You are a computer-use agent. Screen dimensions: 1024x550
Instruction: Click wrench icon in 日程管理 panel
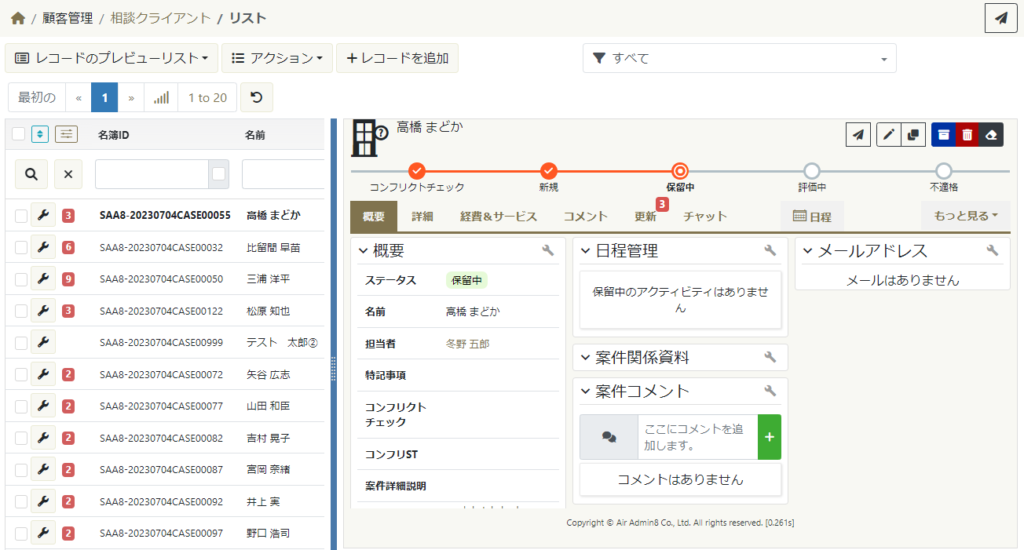(x=770, y=251)
